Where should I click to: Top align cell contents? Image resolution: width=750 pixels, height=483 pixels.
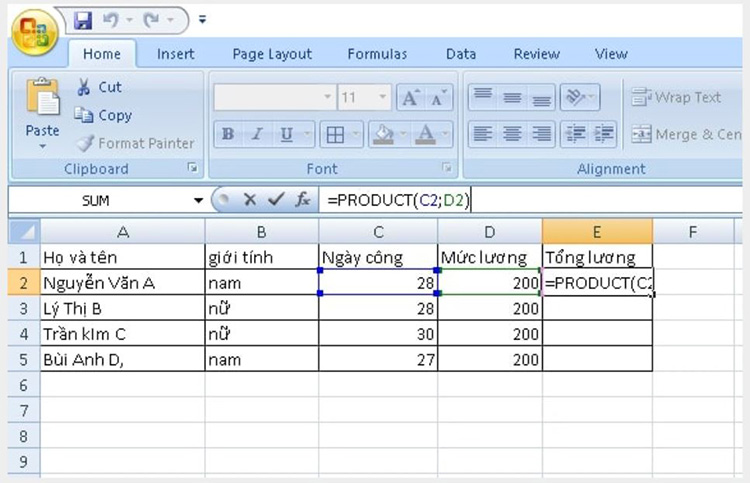pyautogui.click(x=483, y=98)
